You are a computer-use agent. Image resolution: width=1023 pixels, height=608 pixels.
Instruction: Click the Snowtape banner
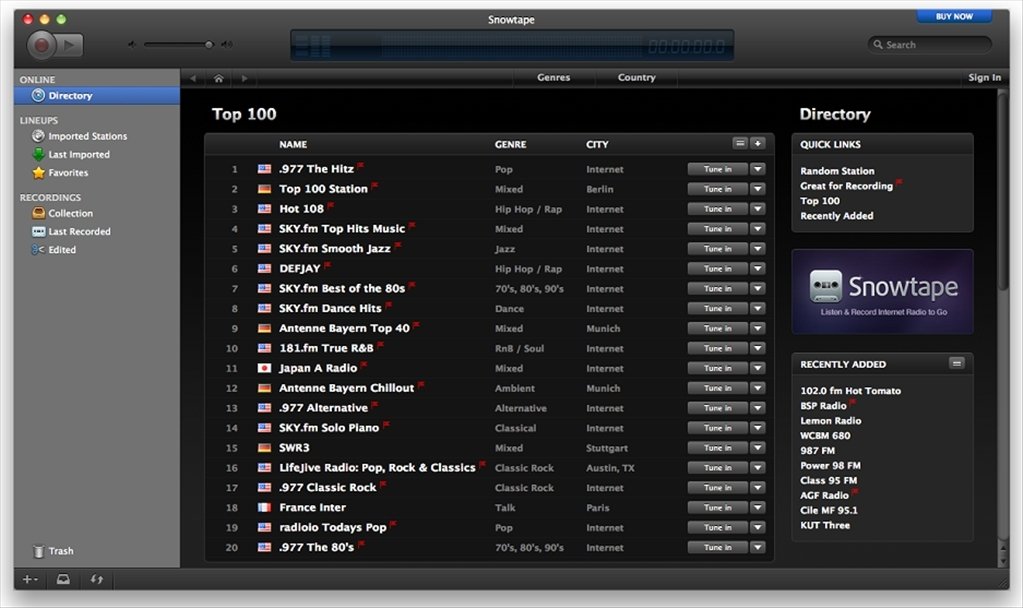[x=882, y=292]
